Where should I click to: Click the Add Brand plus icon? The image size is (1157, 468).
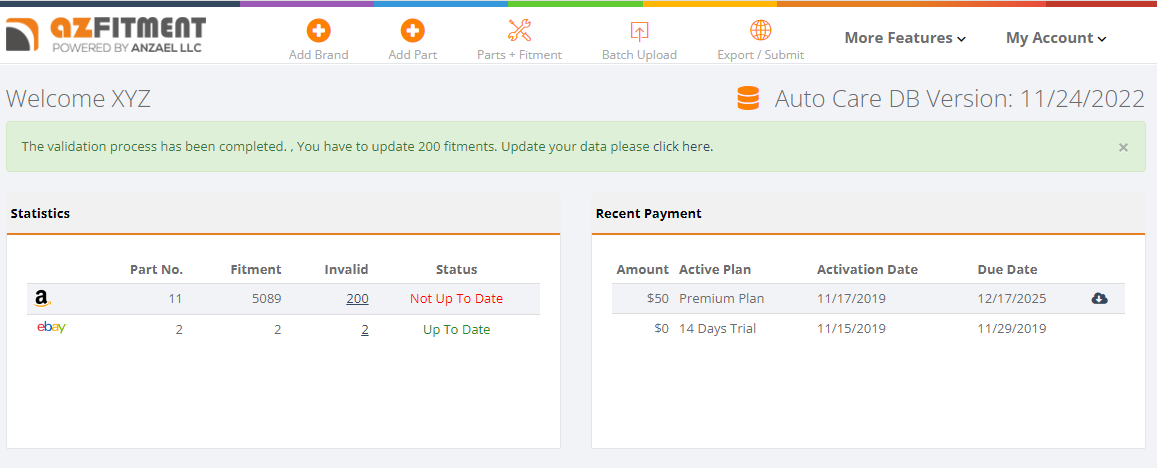319,31
